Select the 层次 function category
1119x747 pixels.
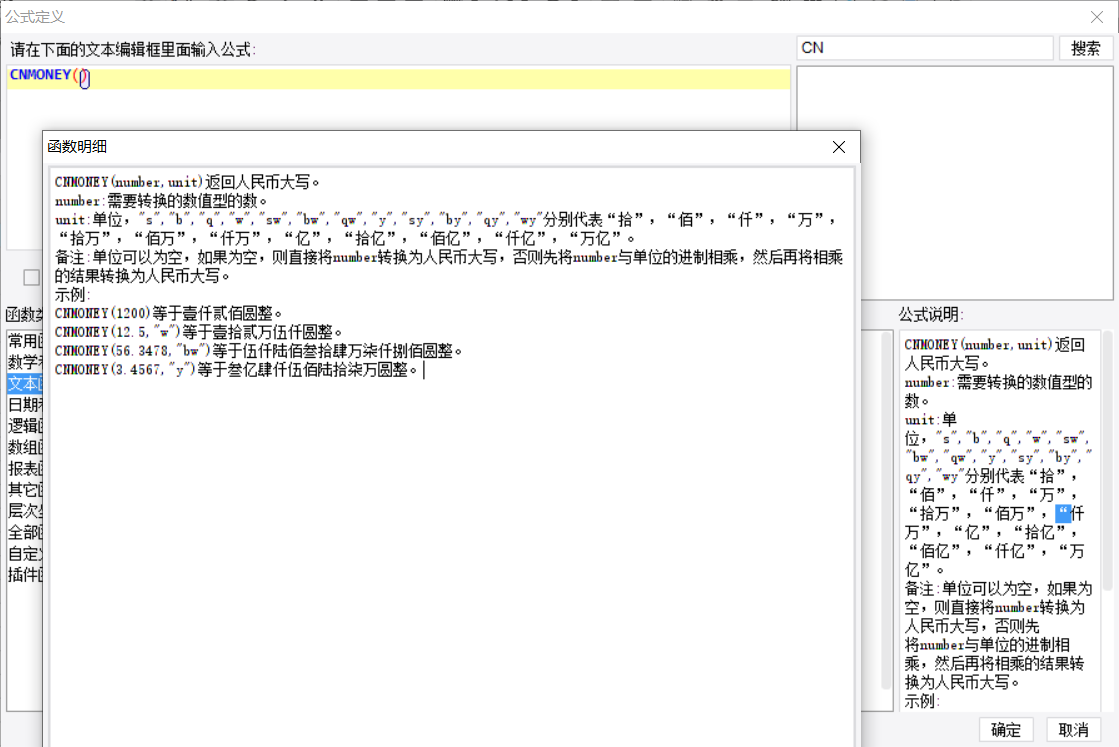(25, 511)
